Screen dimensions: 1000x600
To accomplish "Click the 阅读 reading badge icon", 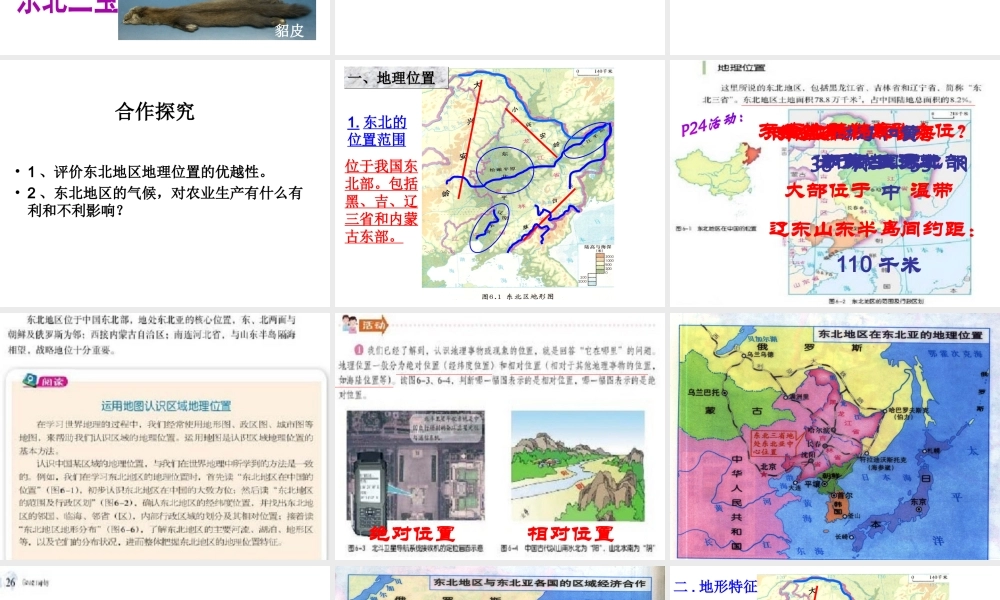I will pos(45,381).
